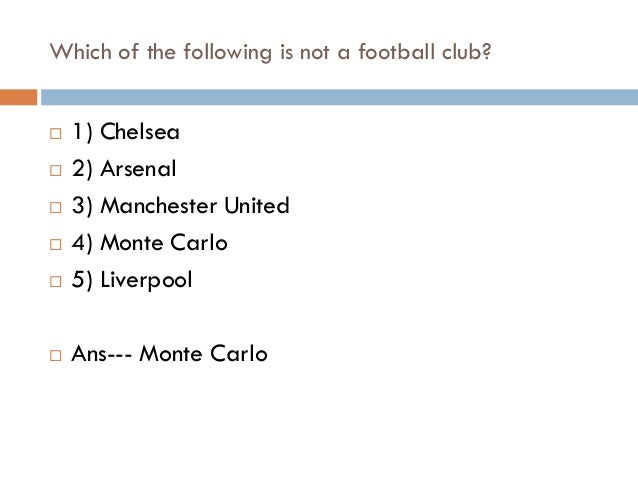Click the slide title about football club

pyautogui.click(x=270, y=52)
